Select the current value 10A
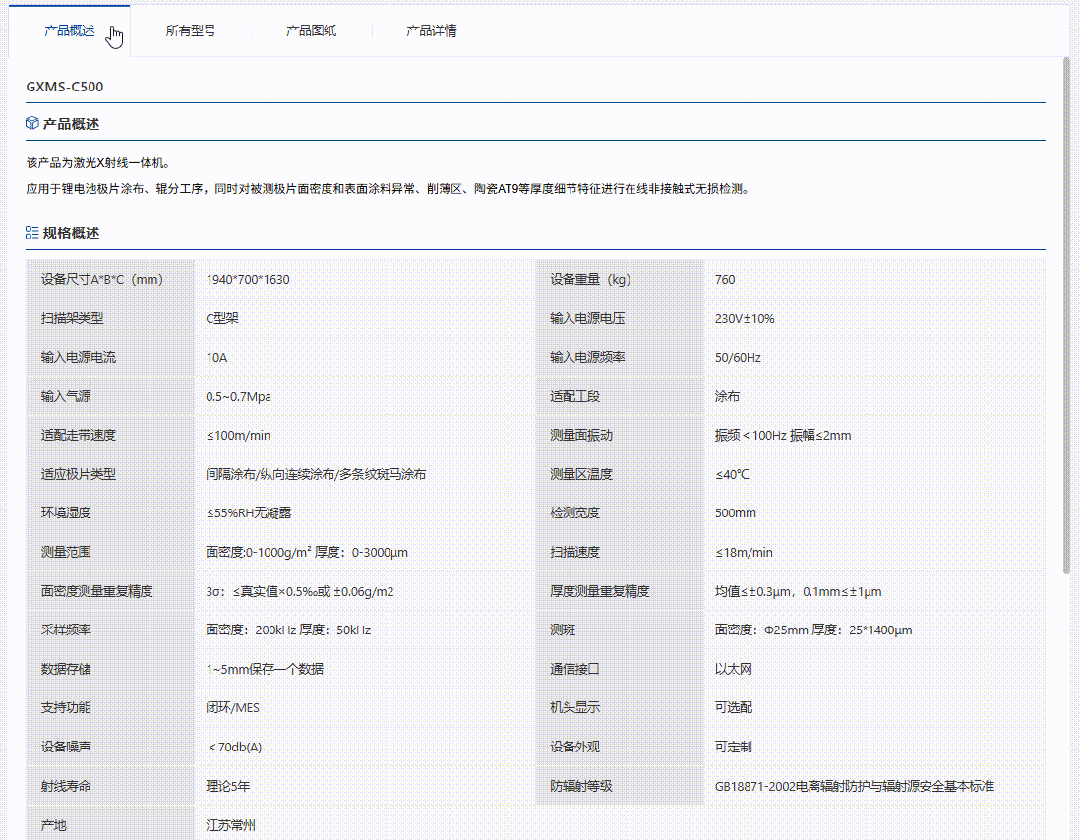The width and height of the screenshot is (1080, 840). (x=216, y=357)
